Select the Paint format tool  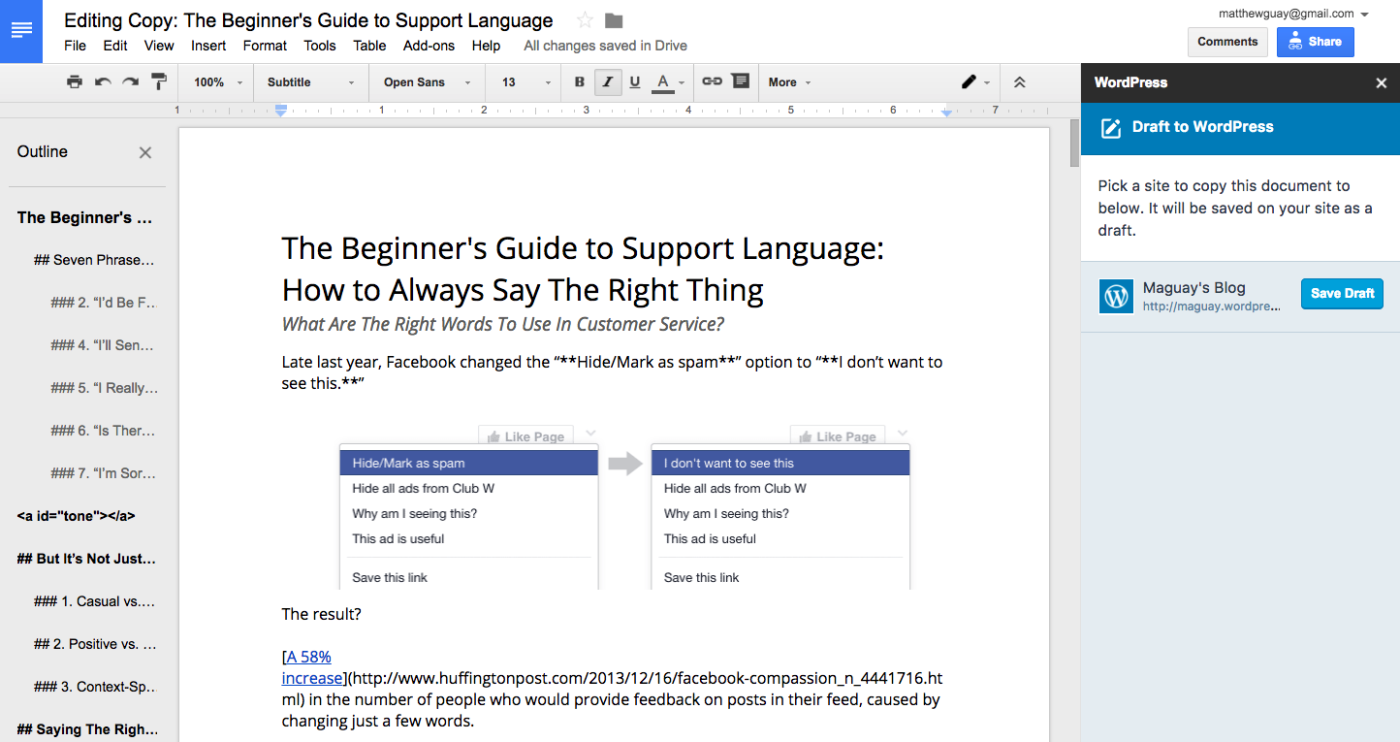click(x=159, y=82)
